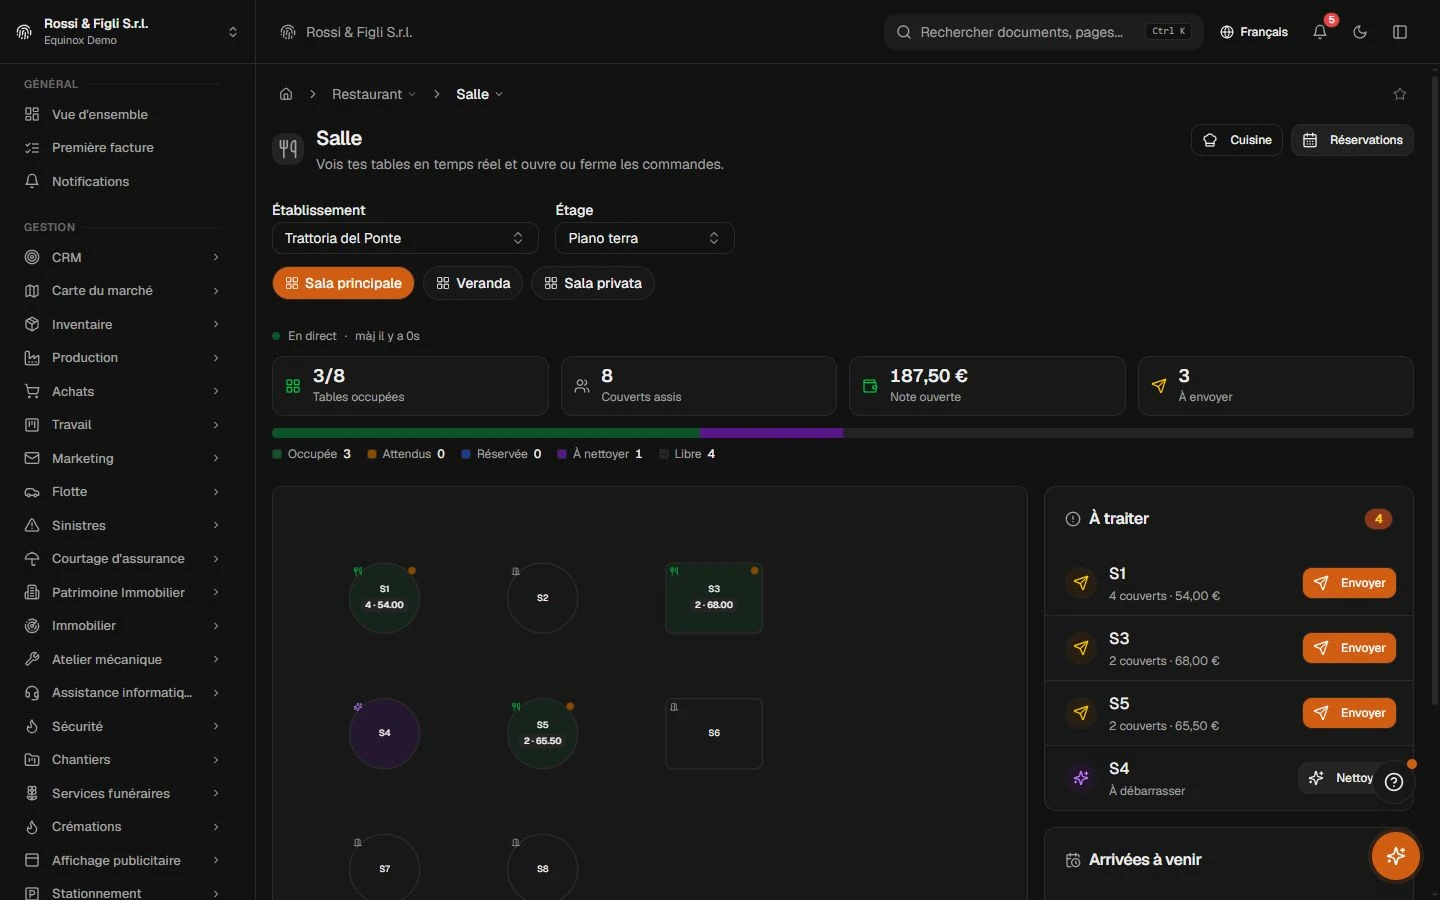Switch to Veranda room tab

pyautogui.click(x=473, y=283)
